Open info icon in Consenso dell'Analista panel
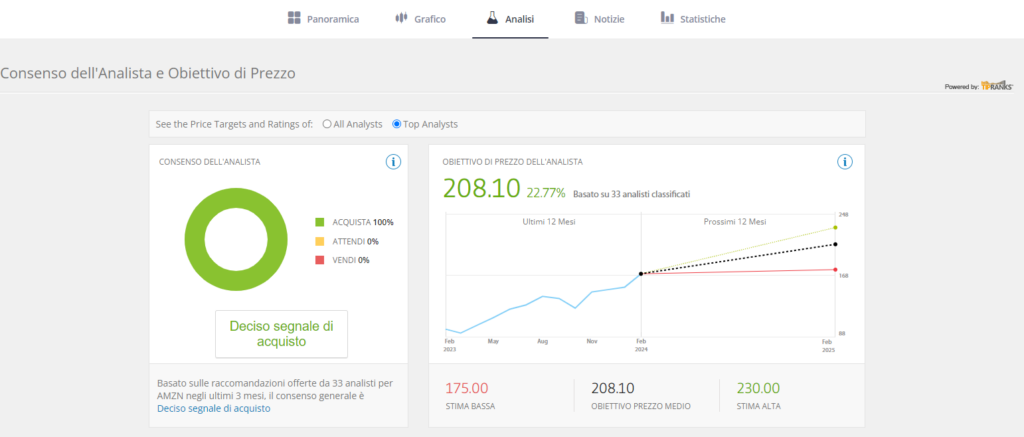Screen dimensions: 1024x437 tap(393, 162)
